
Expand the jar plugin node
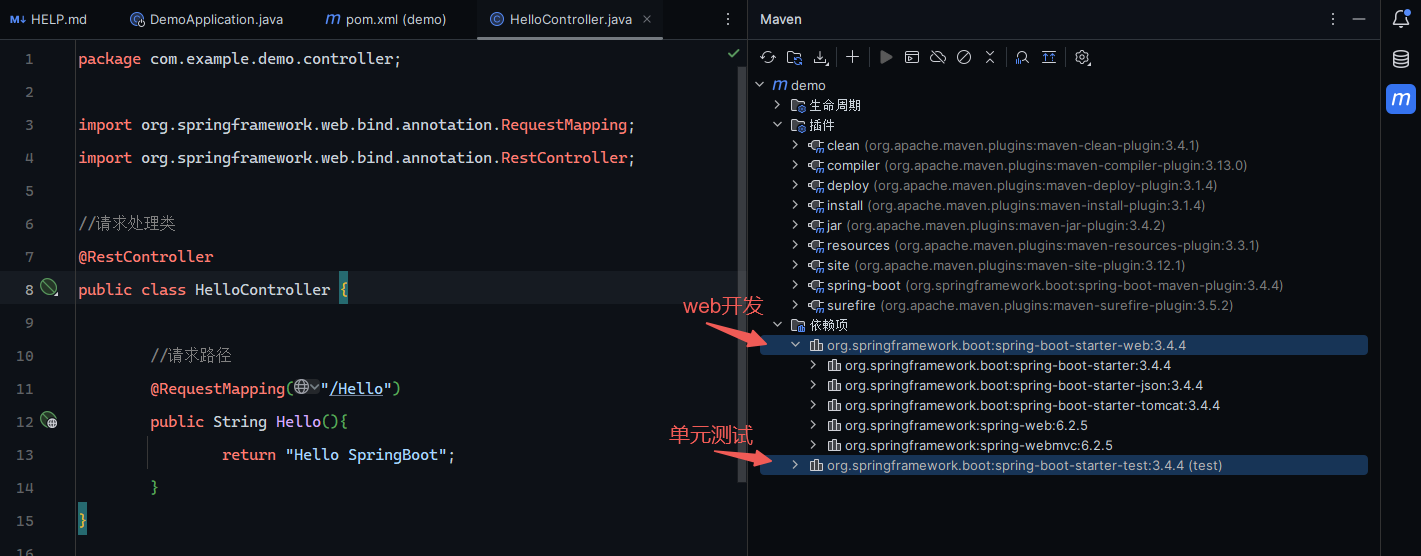point(796,225)
